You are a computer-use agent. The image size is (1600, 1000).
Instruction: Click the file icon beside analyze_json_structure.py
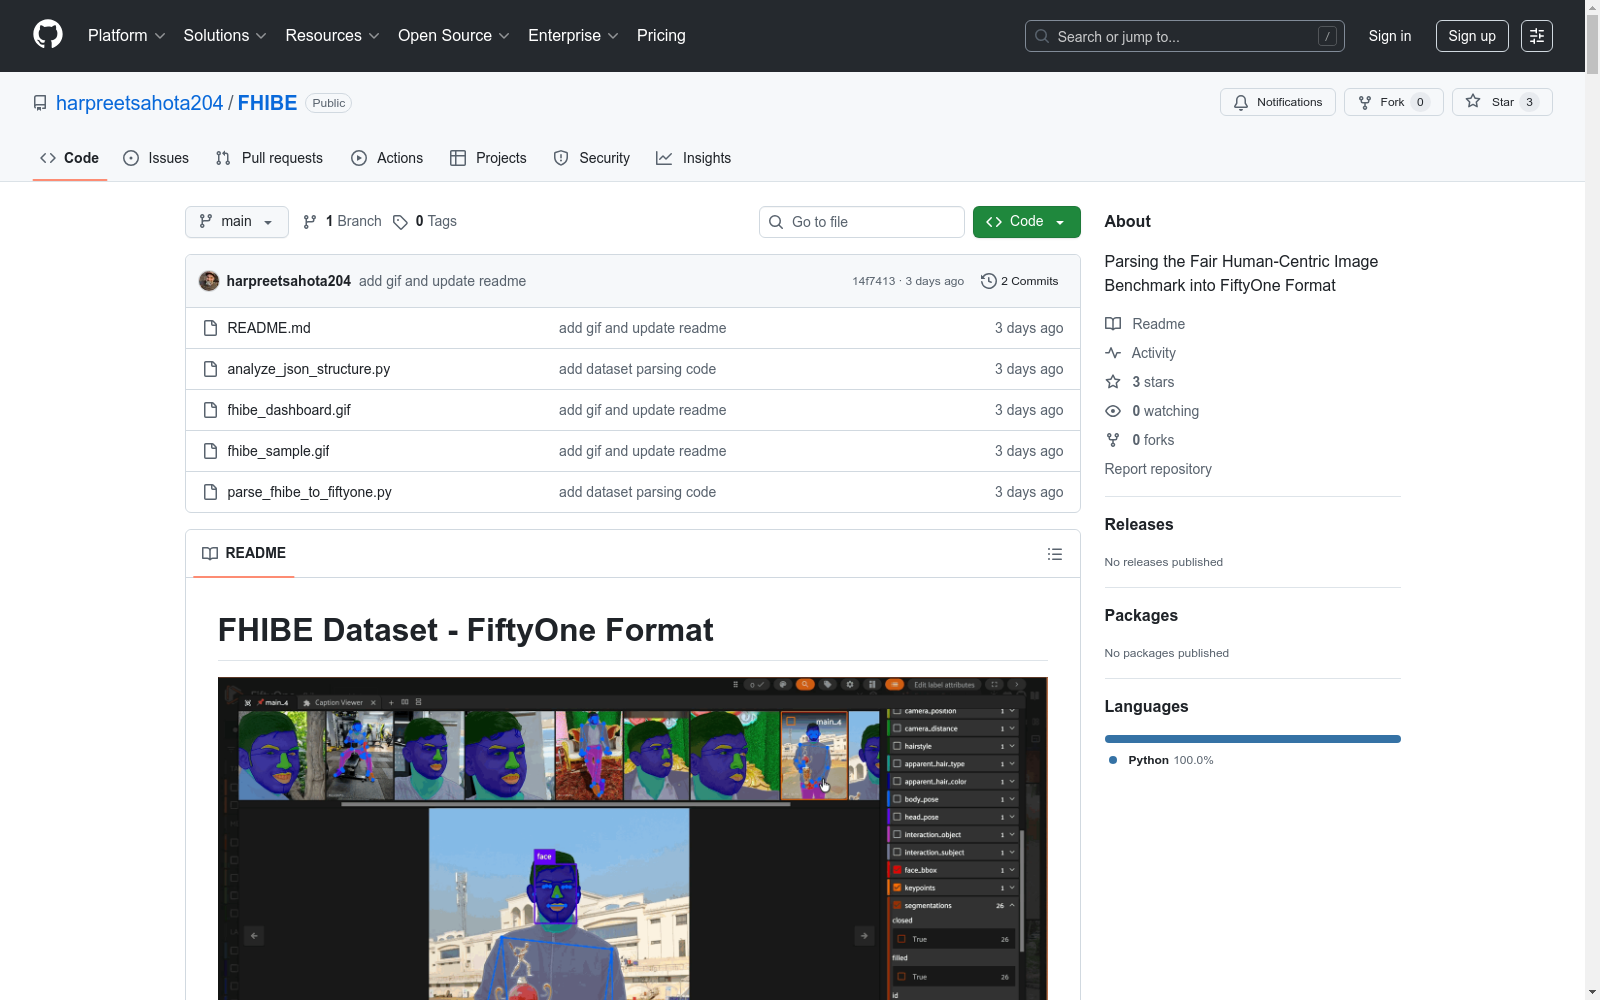[210, 369]
